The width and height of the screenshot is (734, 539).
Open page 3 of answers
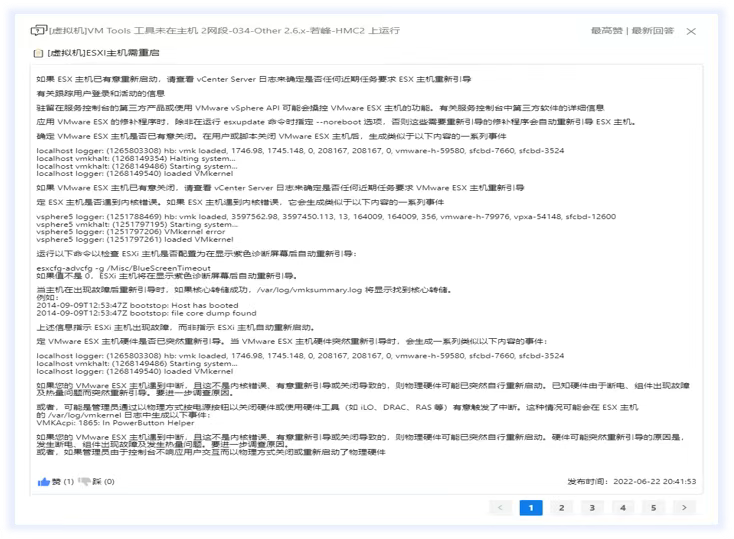[x=592, y=508]
